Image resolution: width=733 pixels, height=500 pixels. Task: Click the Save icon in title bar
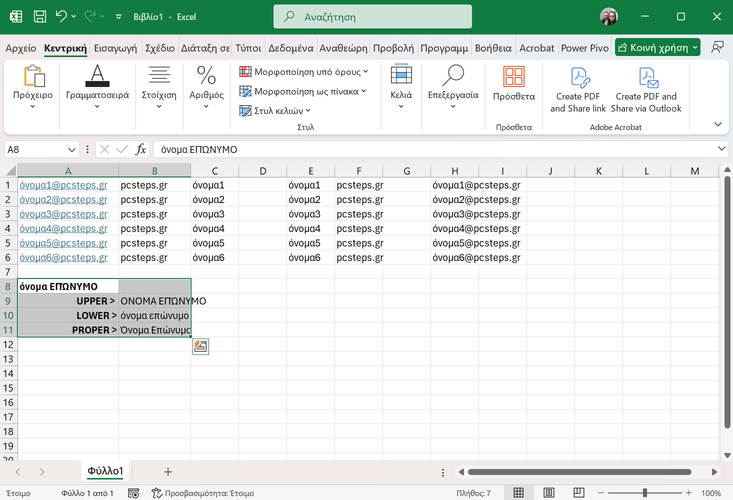click(39, 17)
